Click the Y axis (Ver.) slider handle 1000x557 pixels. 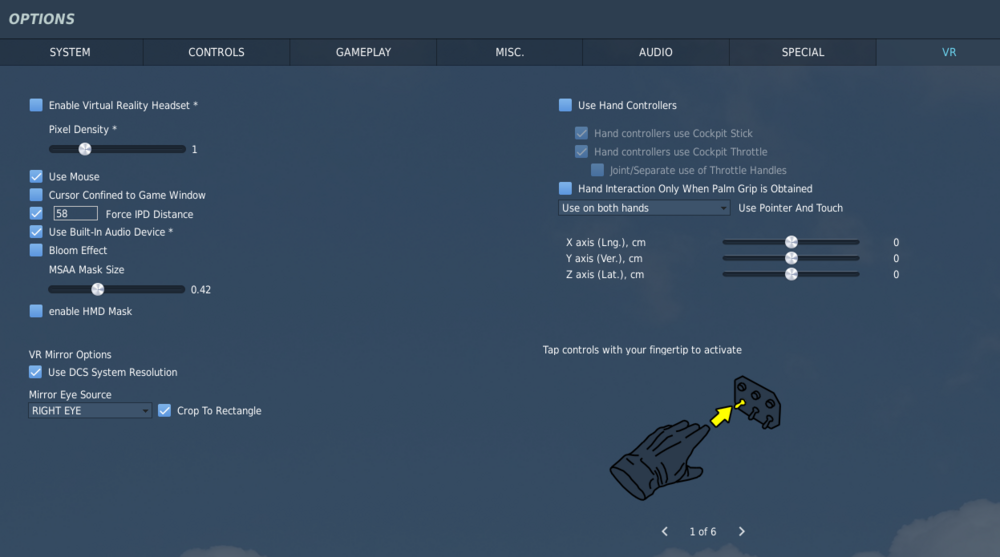791,258
